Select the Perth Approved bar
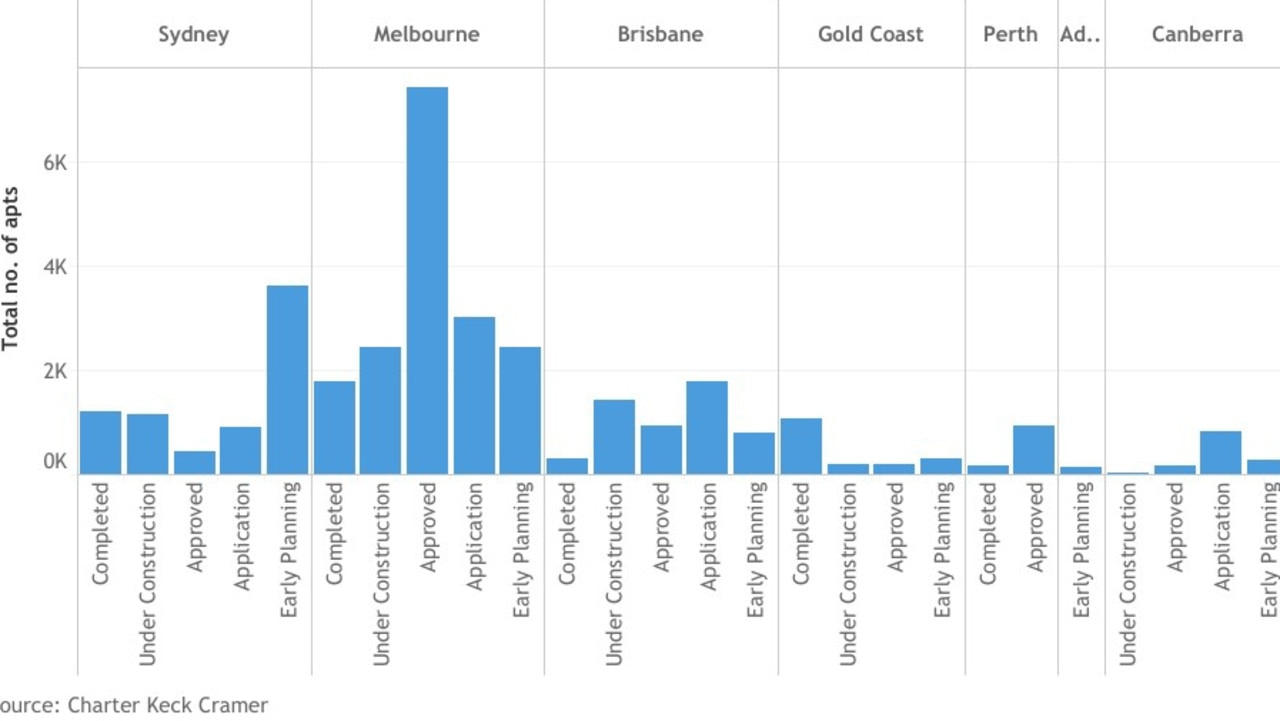 click(x=1034, y=450)
